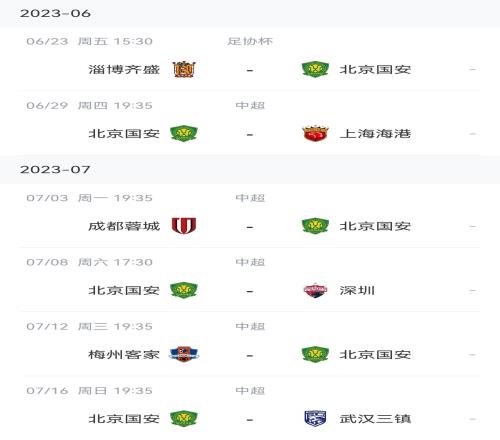The width and height of the screenshot is (500, 440).
Task: Click 北京国安 badge in 07/16 match row
Action: (x=184, y=418)
